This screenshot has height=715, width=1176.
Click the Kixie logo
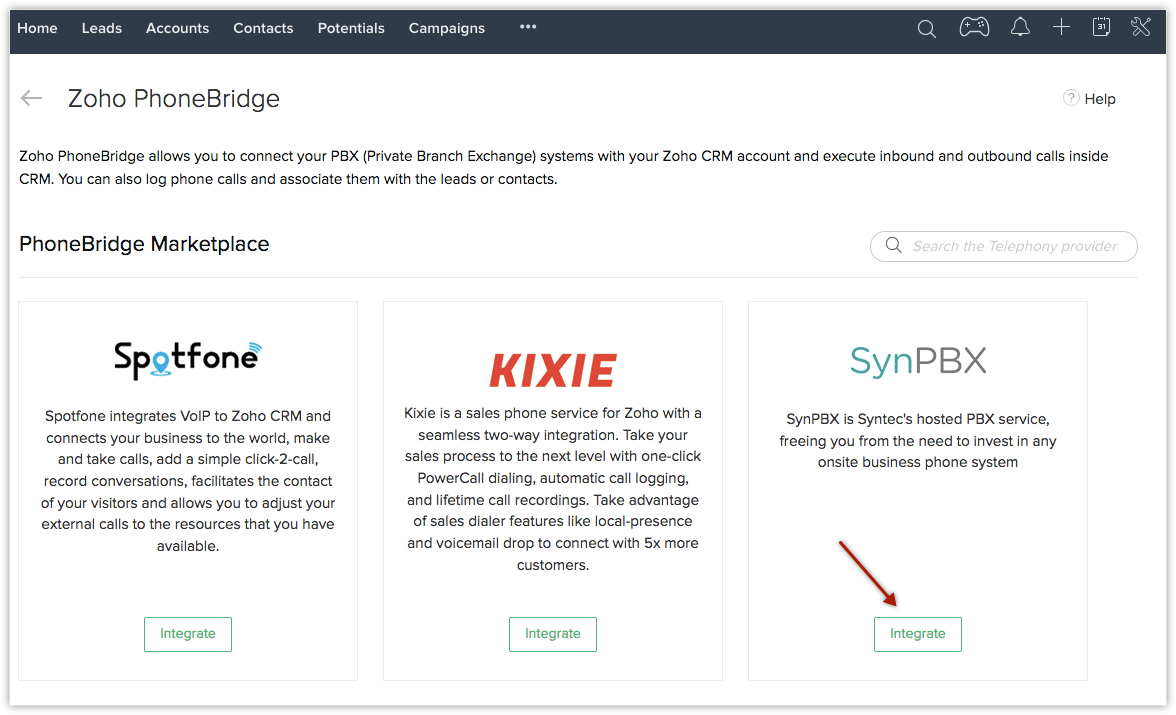[x=553, y=370]
